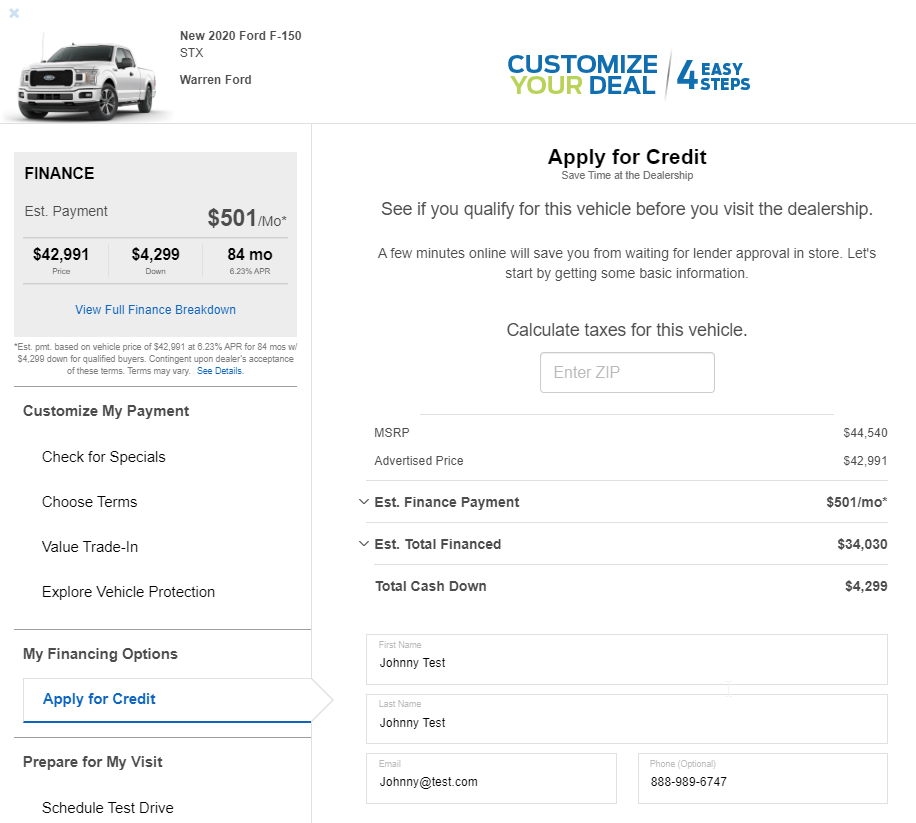Open the See Details disclaimer link
Viewport: 916px width, 823px height.
click(x=220, y=371)
